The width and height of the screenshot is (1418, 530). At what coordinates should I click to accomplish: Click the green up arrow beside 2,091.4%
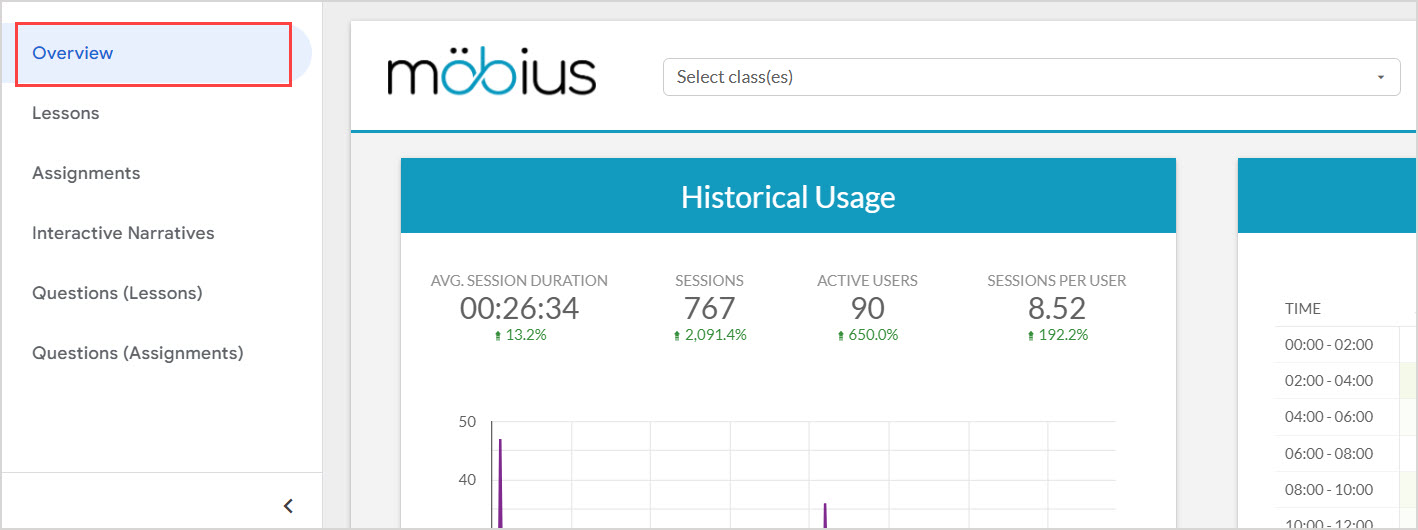coord(677,336)
